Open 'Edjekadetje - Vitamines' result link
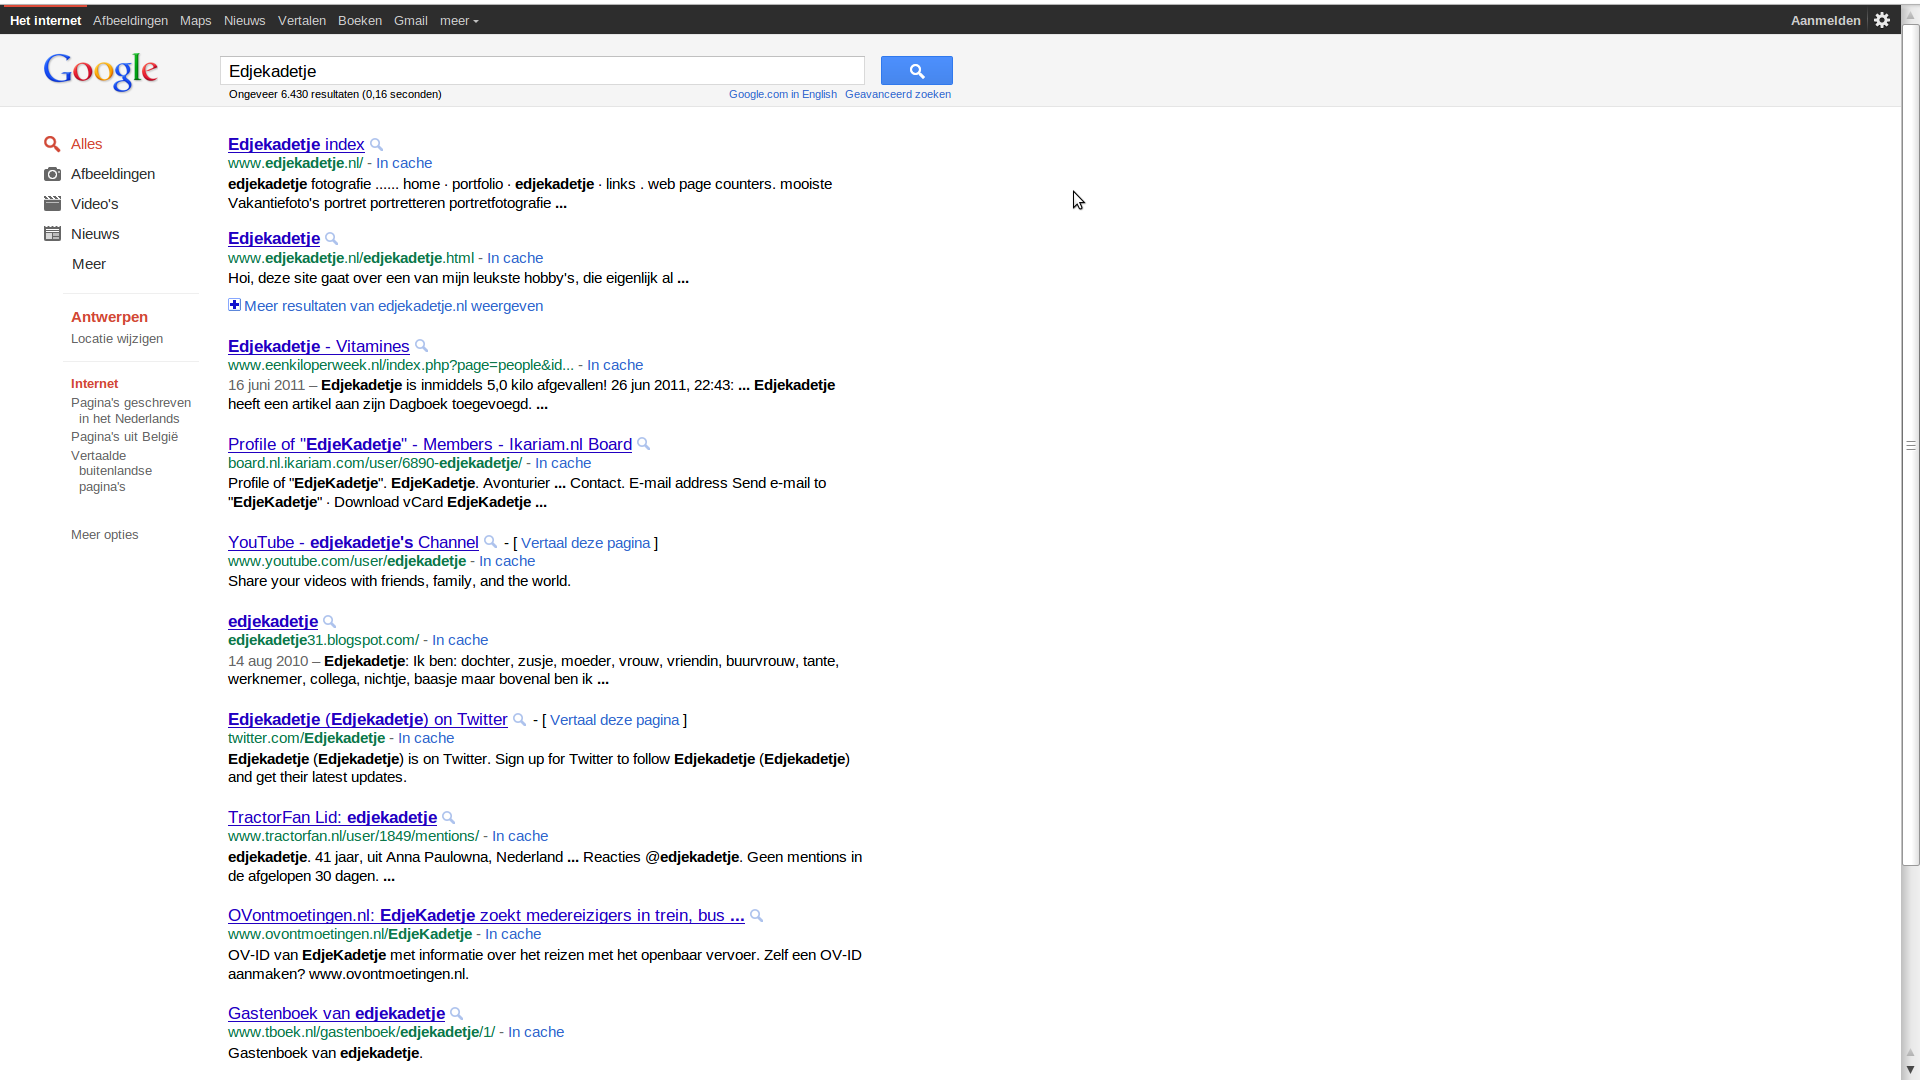Viewport: 1920px width, 1080px height. tap(319, 346)
